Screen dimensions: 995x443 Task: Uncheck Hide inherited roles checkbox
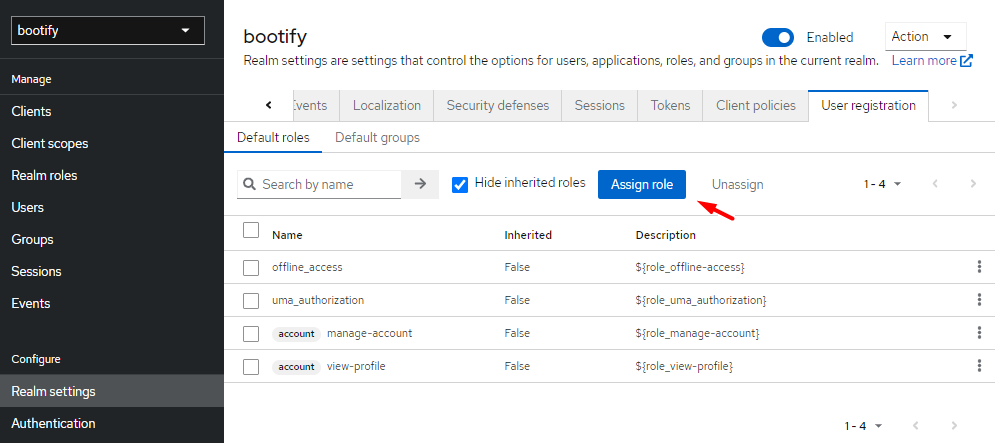pos(460,184)
